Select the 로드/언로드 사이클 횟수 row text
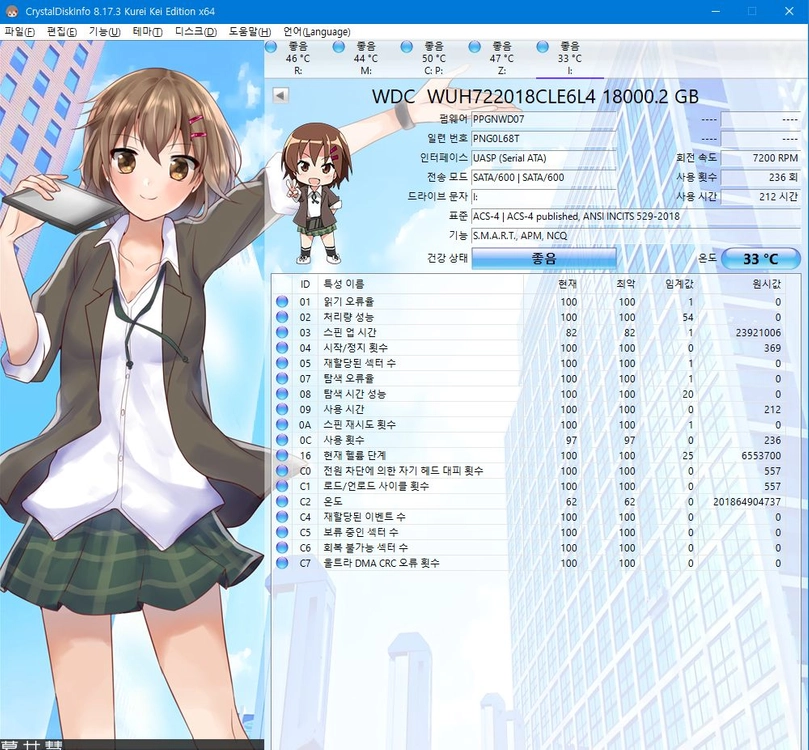The height and width of the screenshot is (750, 809). click(376, 486)
